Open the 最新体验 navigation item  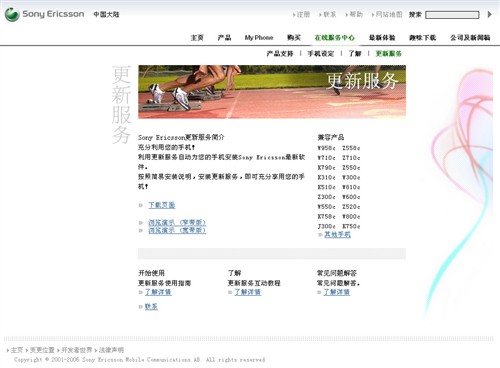click(382, 38)
